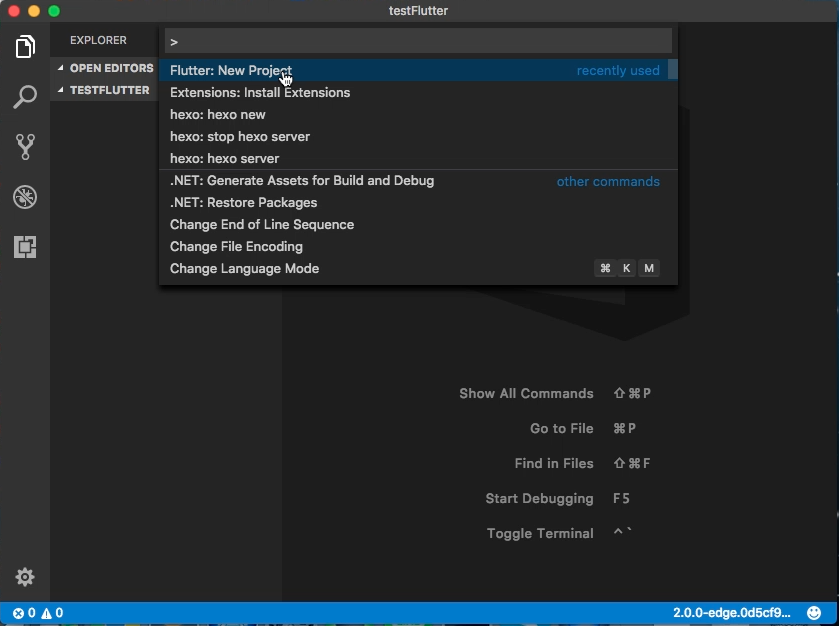Click the Go to File hint

[x=561, y=428]
